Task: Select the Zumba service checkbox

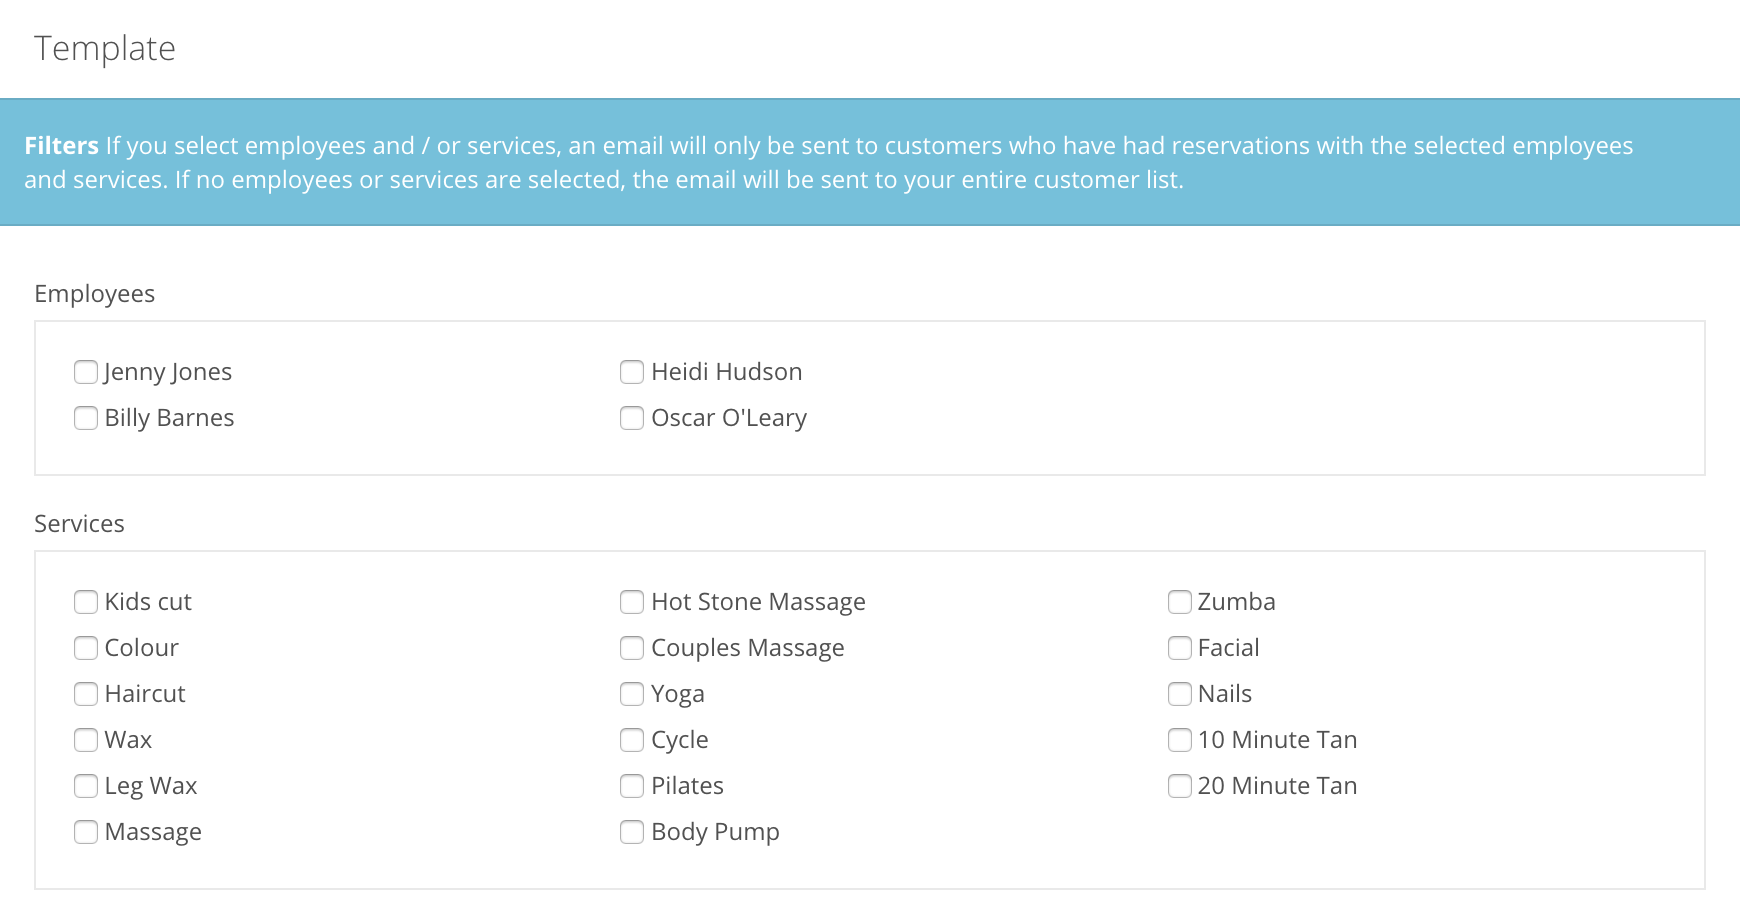Action: 1180,602
